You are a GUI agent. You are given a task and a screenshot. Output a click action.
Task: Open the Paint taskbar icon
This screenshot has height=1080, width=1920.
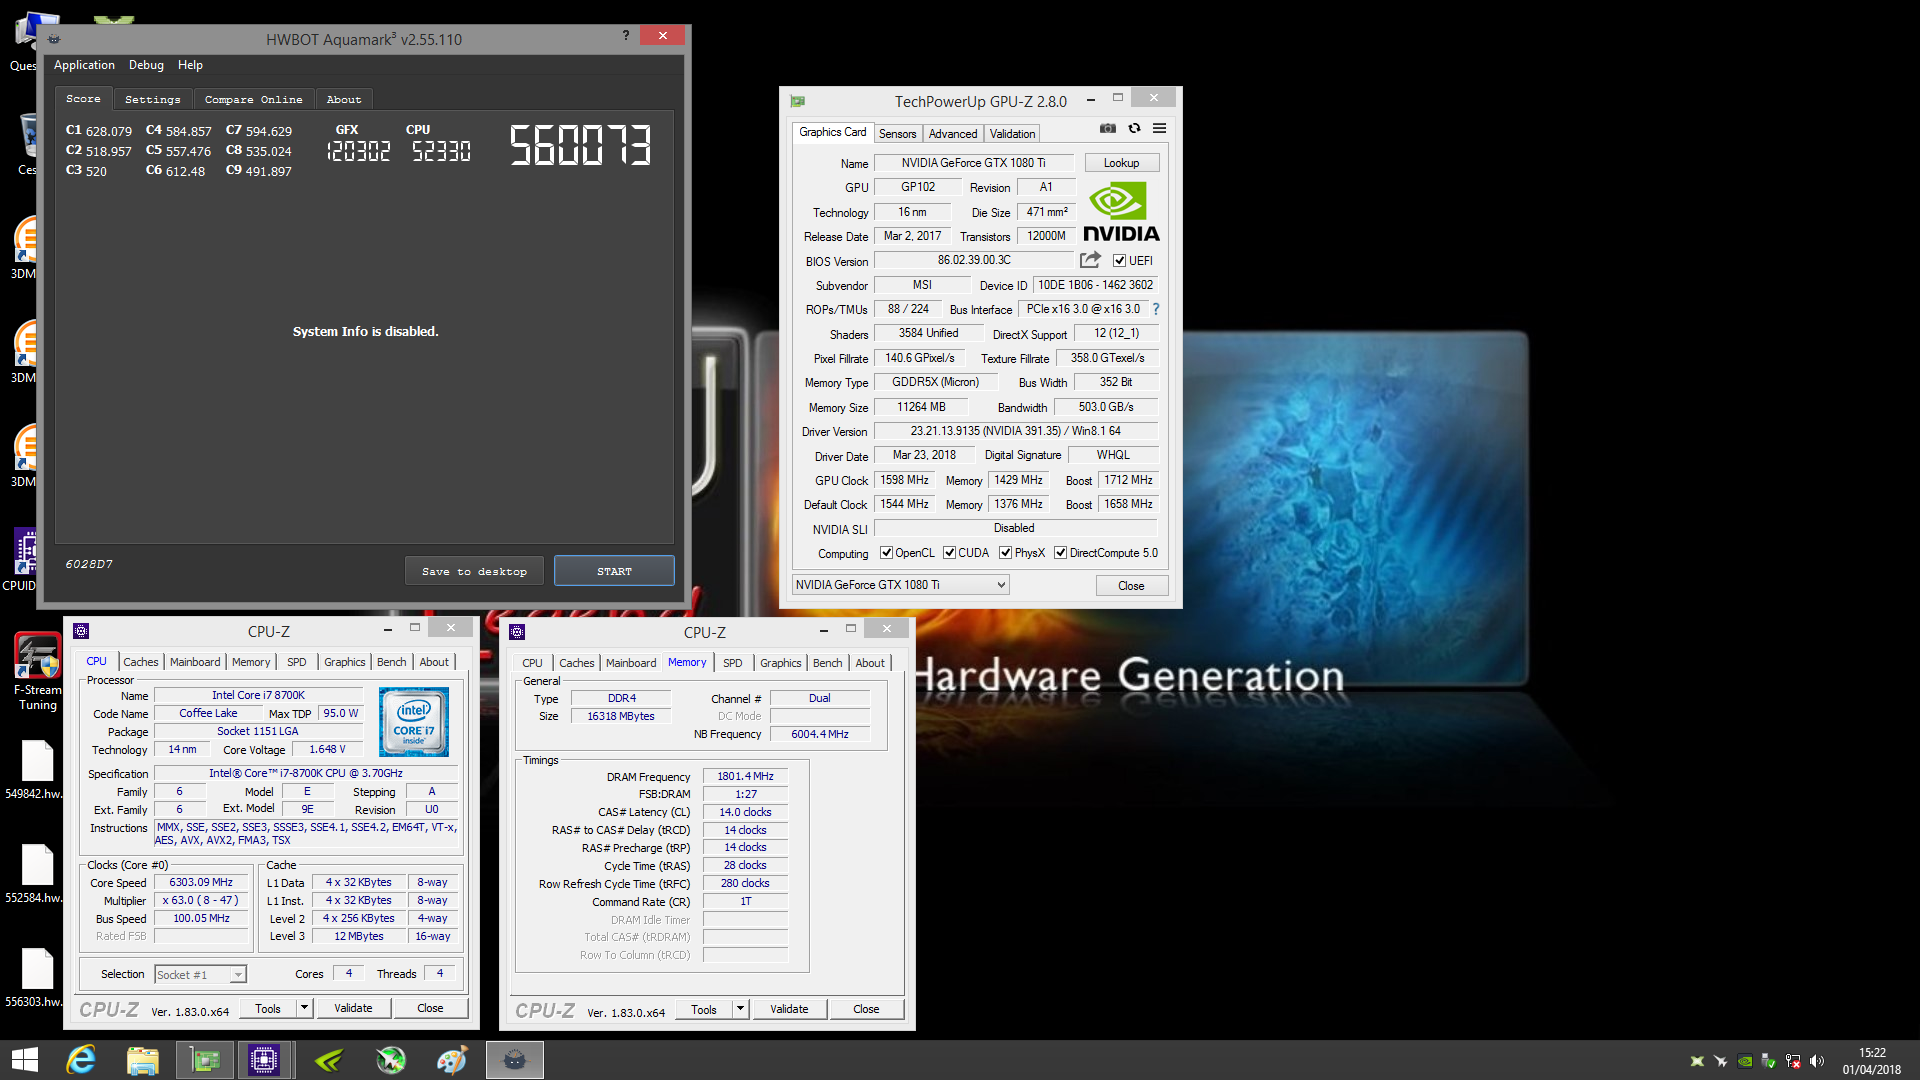click(452, 1060)
